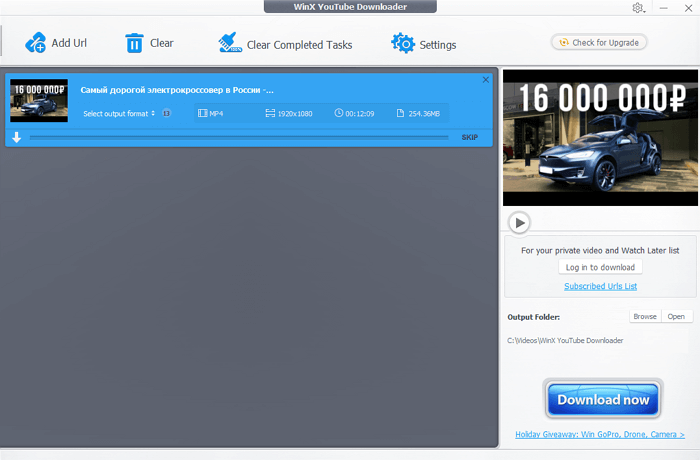Click the task's download progress bar
This screenshot has height=460, width=700.
click(240, 137)
